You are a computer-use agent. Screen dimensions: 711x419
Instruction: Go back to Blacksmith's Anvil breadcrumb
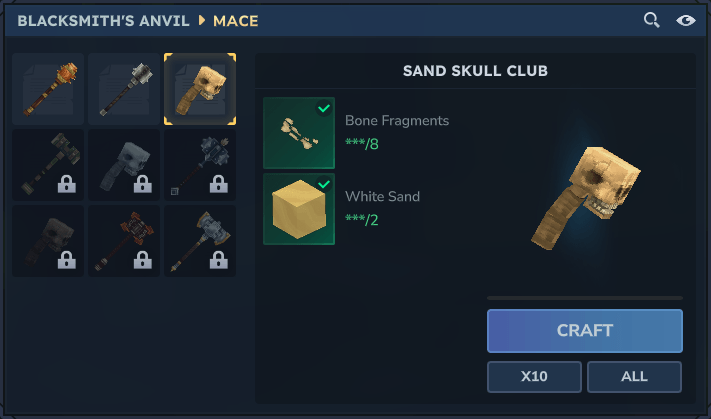pos(103,21)
